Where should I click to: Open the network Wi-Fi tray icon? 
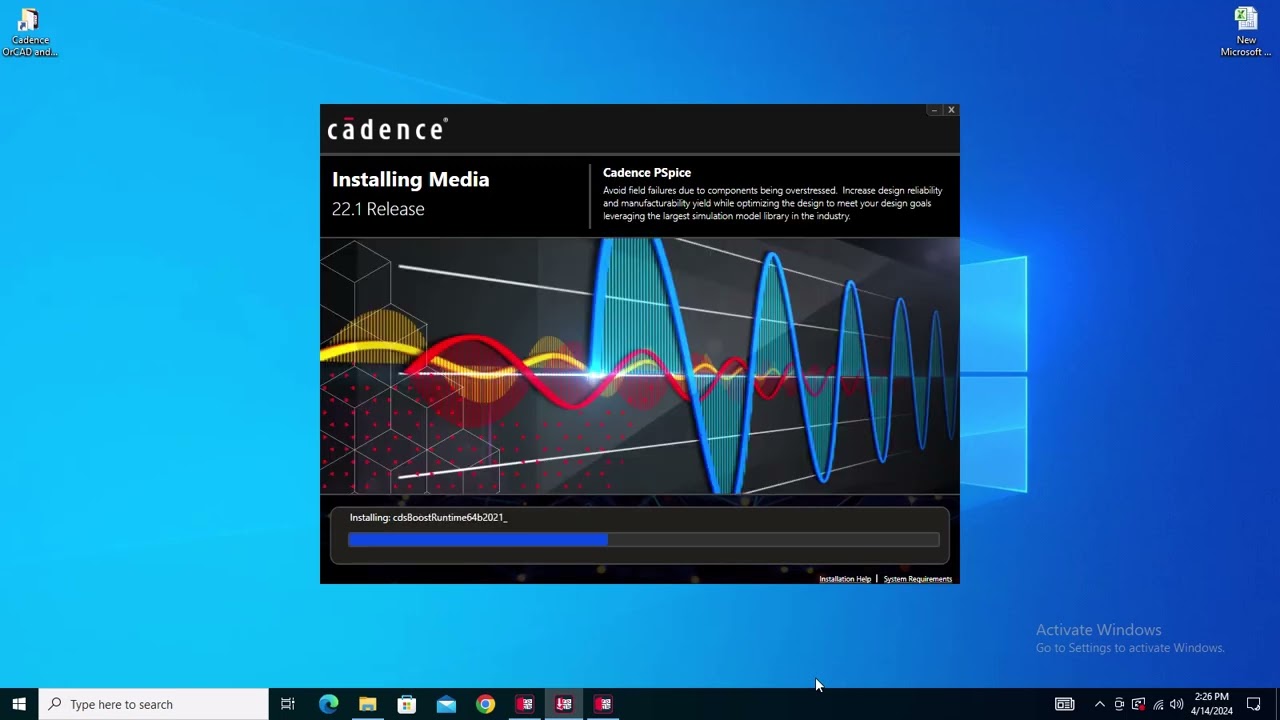coord(1158,704)
